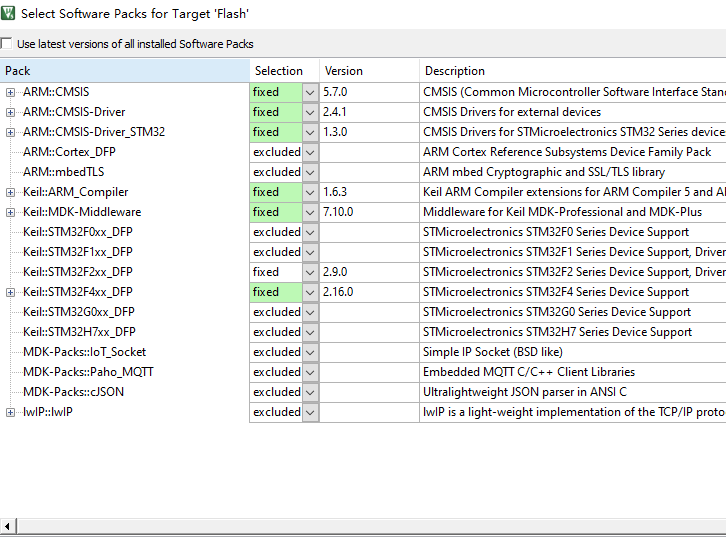Select the Keil::STM32F0xx_DFP tree row
Screen dimensions: 726x537
point(78,232)
